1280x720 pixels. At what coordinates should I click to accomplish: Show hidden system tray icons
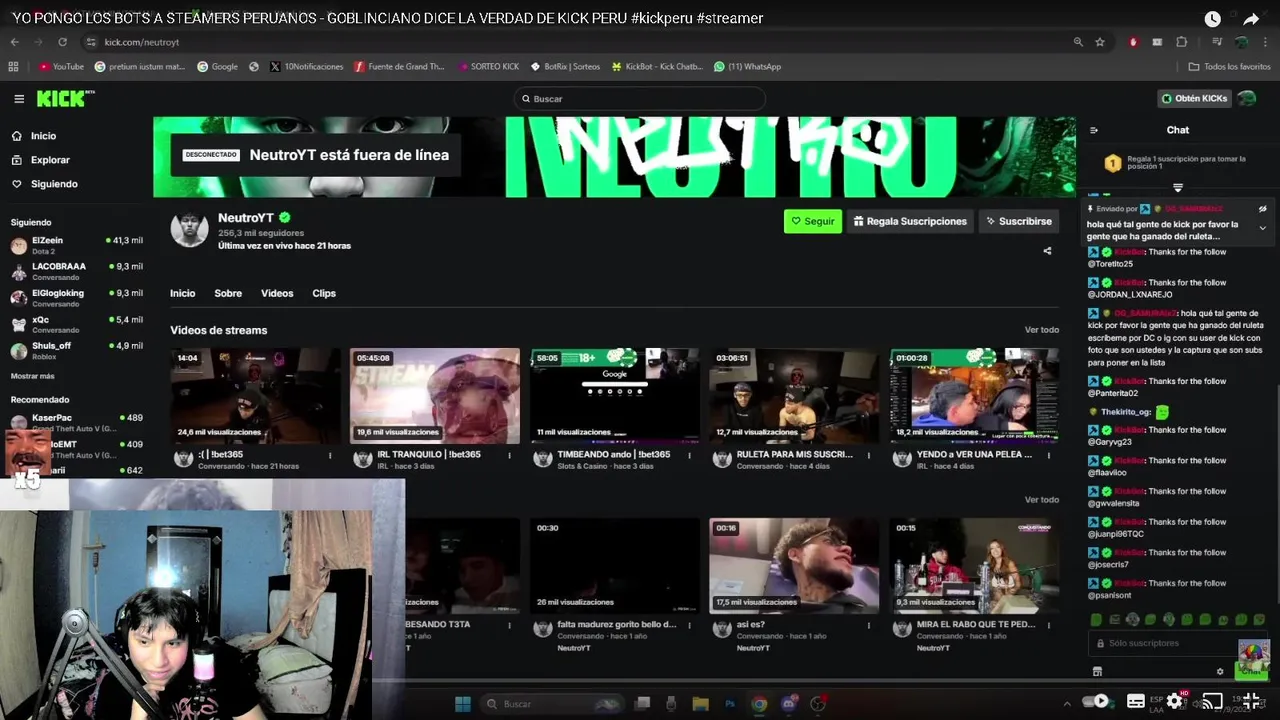[1067, 703]
